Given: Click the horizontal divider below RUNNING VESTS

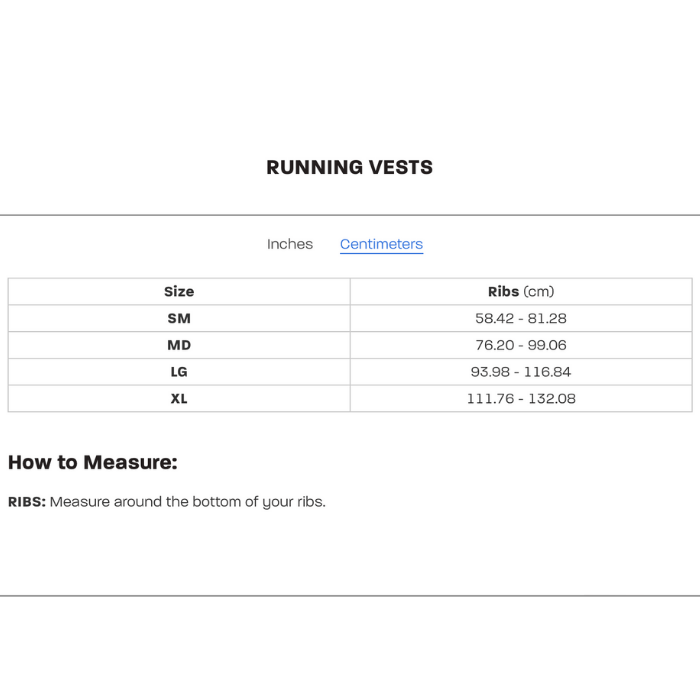Looking at the screenshot, I should (350, 215).
